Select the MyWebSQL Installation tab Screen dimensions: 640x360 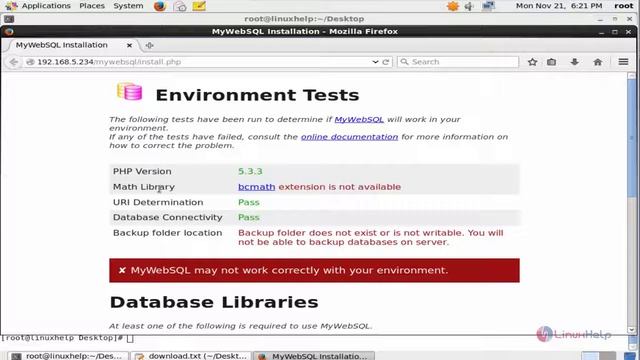[x=62, y=45]
